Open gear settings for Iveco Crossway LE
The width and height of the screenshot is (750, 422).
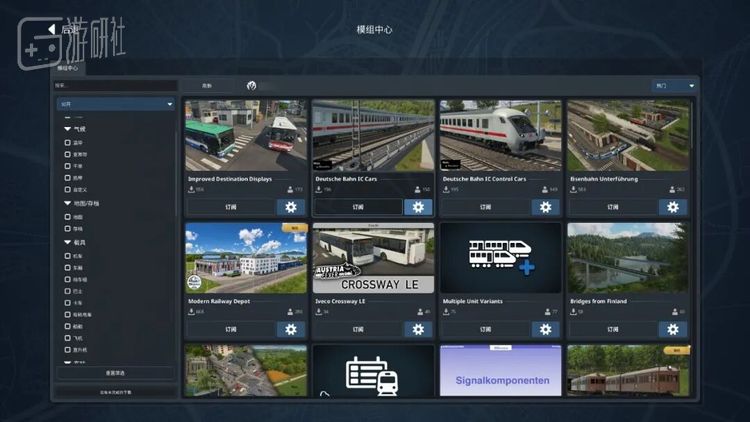pos(418,329)
